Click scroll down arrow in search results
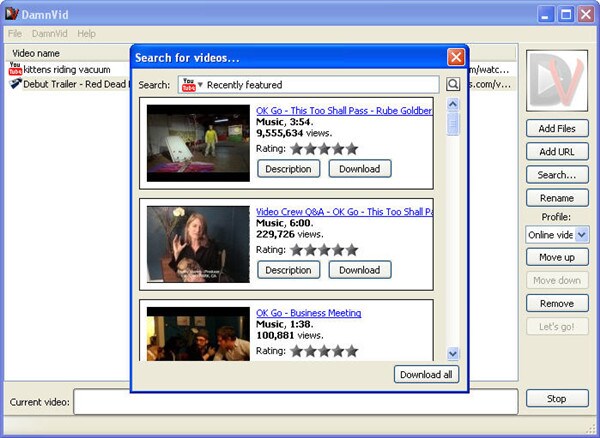Viewport: 600px width, 438px height. [x=453, y=354]
